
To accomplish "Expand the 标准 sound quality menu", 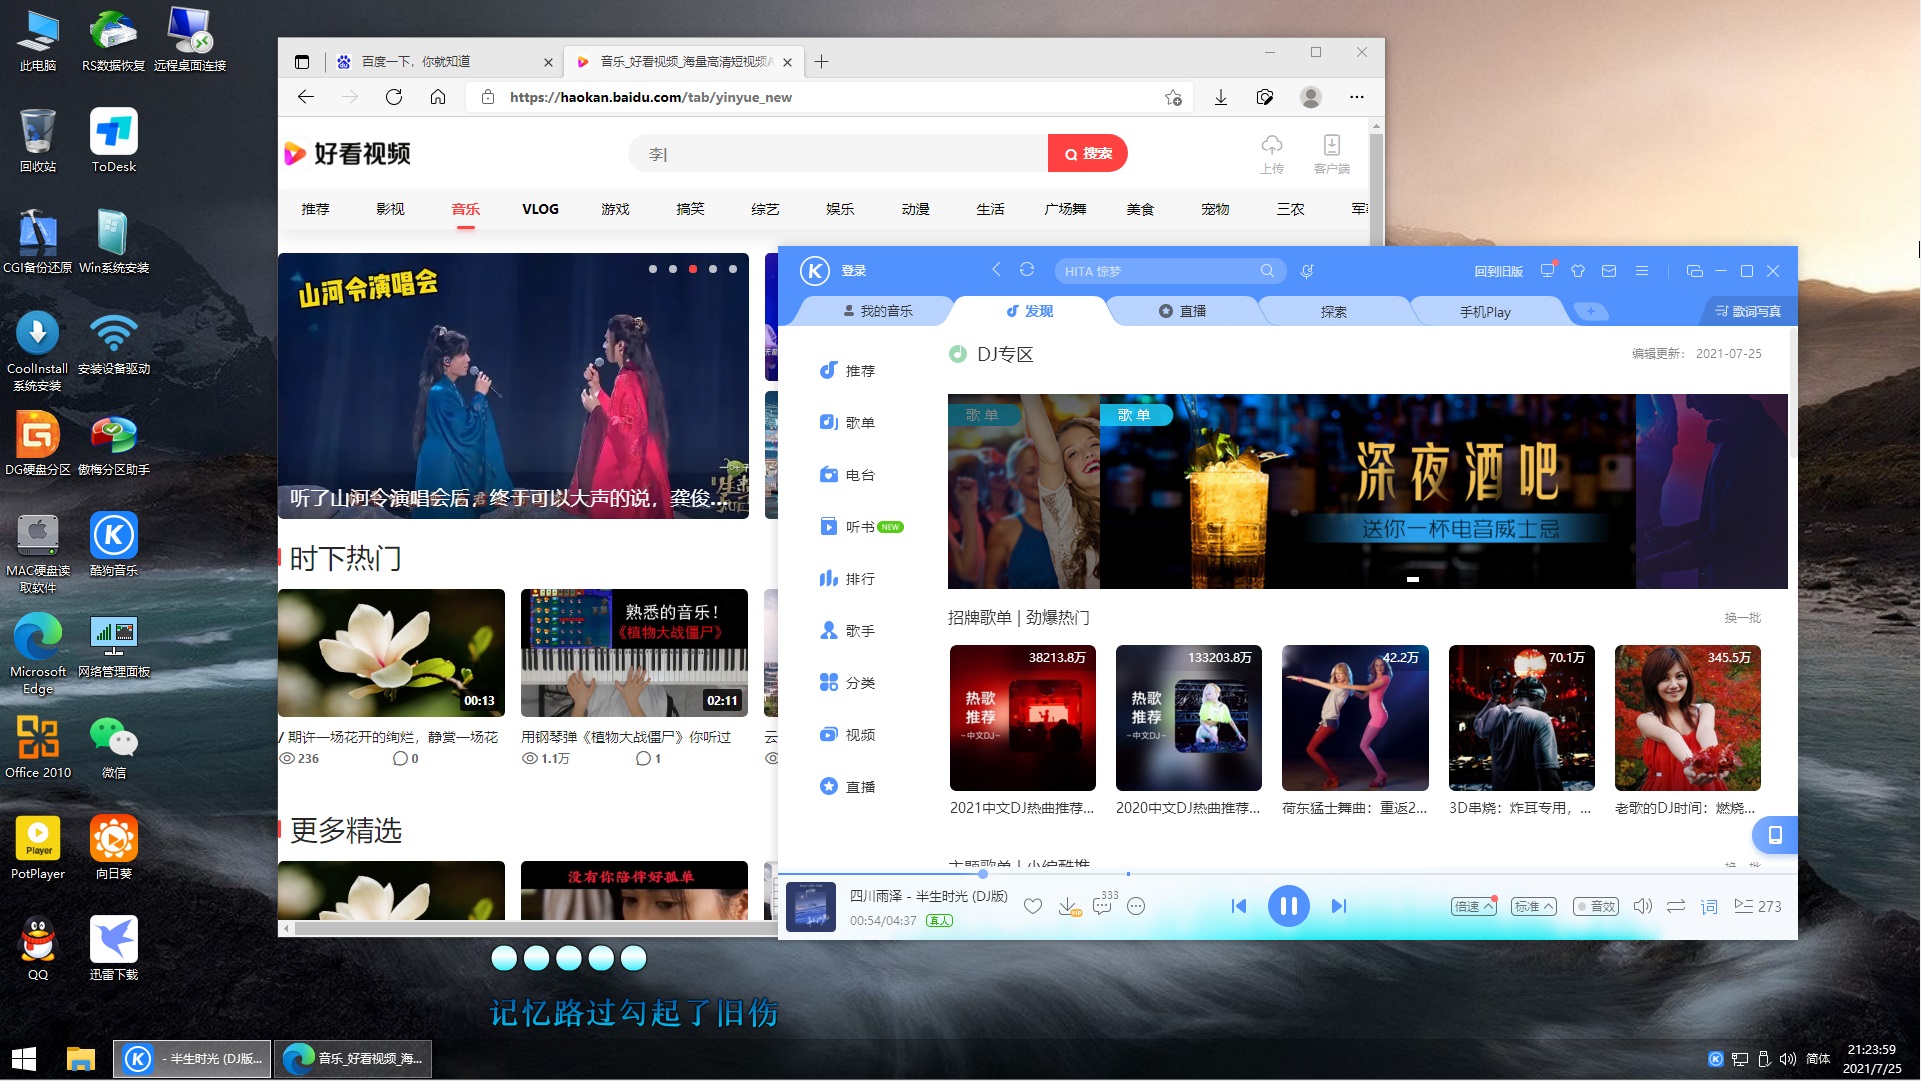I will (x=1534, y=906).
